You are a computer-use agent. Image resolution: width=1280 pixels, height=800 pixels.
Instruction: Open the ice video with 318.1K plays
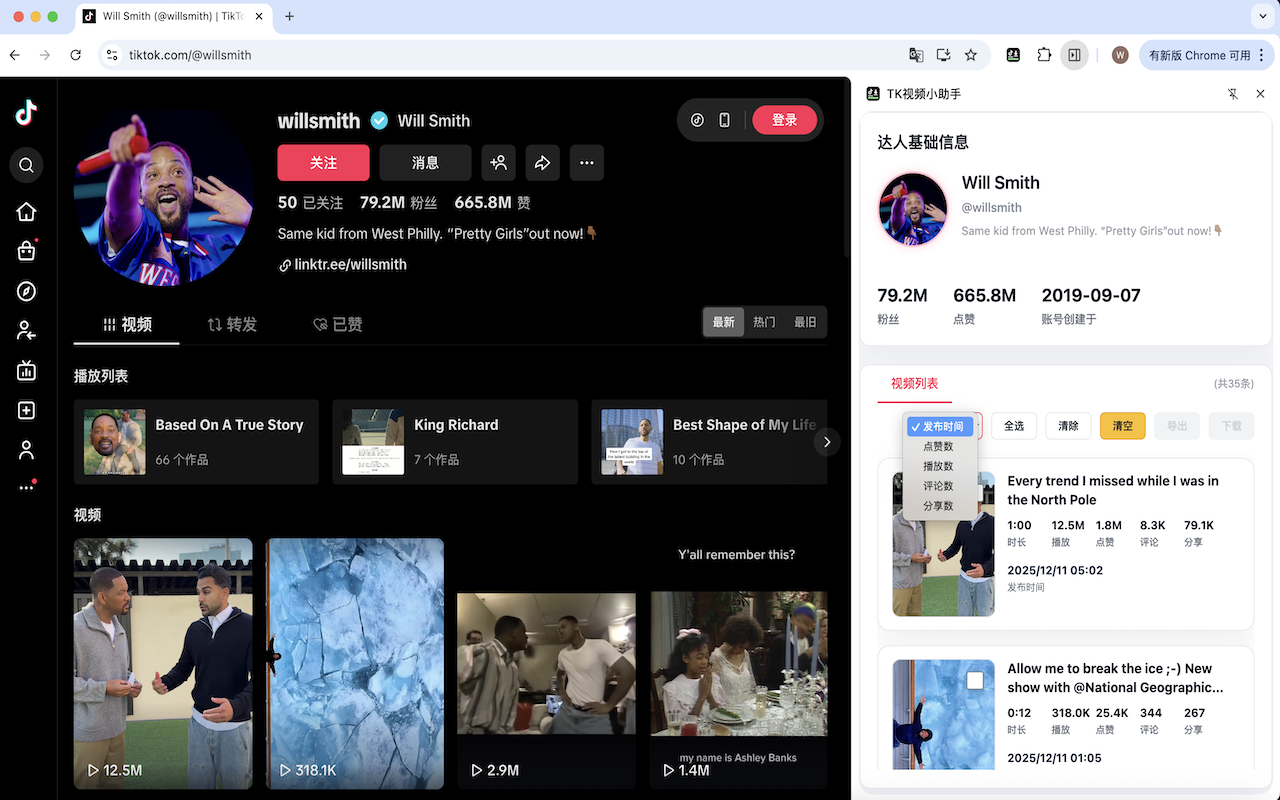click(355, 664)
